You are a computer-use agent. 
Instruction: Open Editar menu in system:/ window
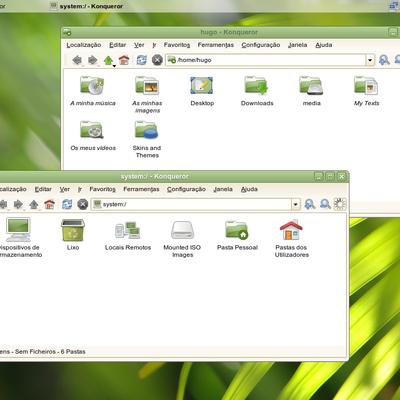point(43,189)
